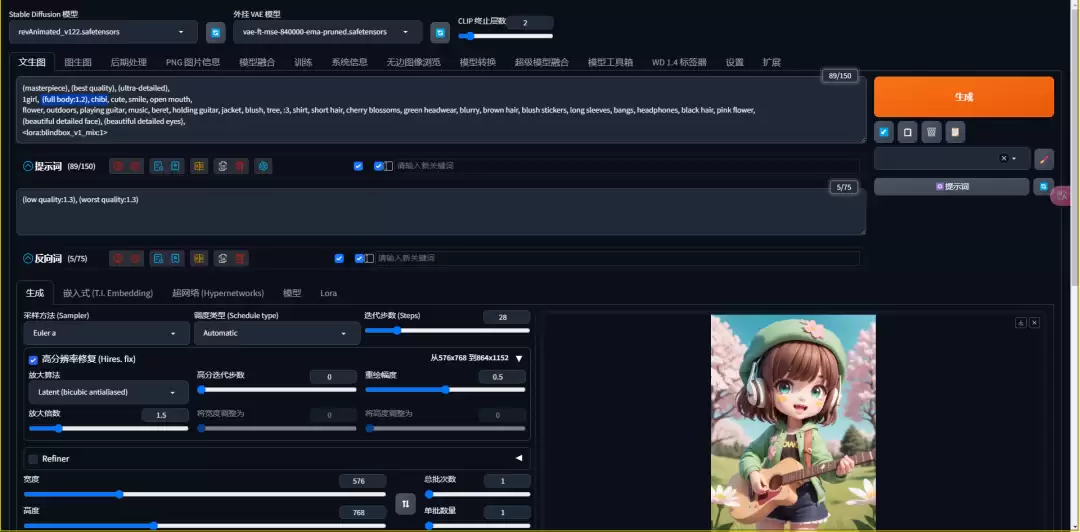The image size is (1080, 532).
Task: Open the Lora tab
Action: pos(328,293)
